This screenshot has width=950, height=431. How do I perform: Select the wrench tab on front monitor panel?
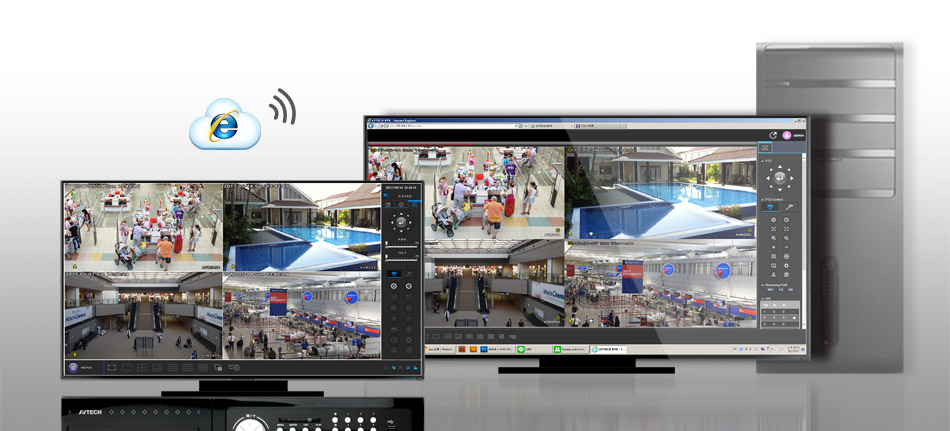[410, 273]
